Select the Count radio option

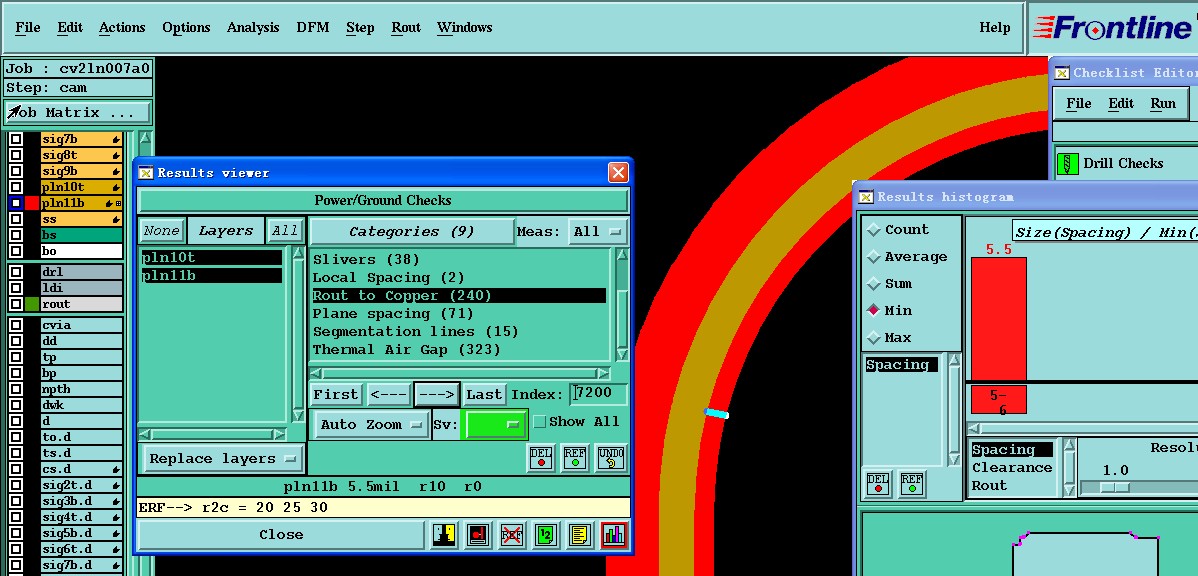[x=873, y=230]
